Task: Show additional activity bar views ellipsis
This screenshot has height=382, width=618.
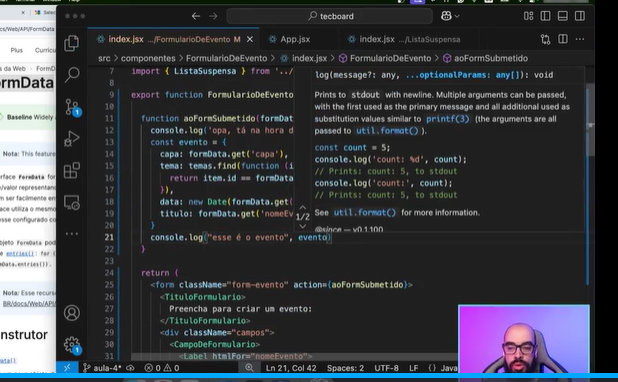Action: click(x=72, y=234)
